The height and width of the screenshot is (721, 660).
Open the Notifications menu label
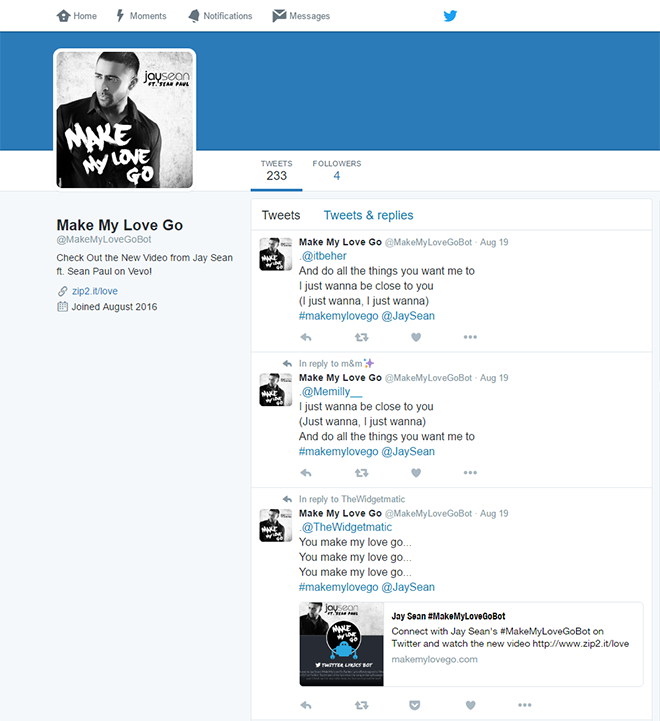point(228,16)
